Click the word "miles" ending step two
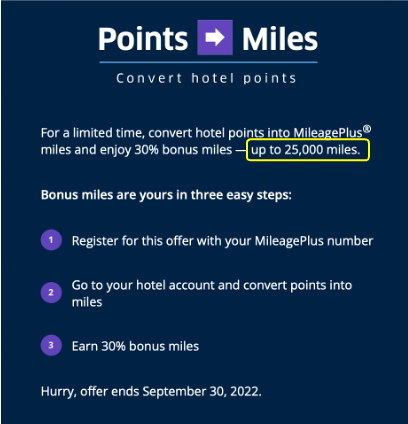The image size is (408, 424). pos(87,302)
